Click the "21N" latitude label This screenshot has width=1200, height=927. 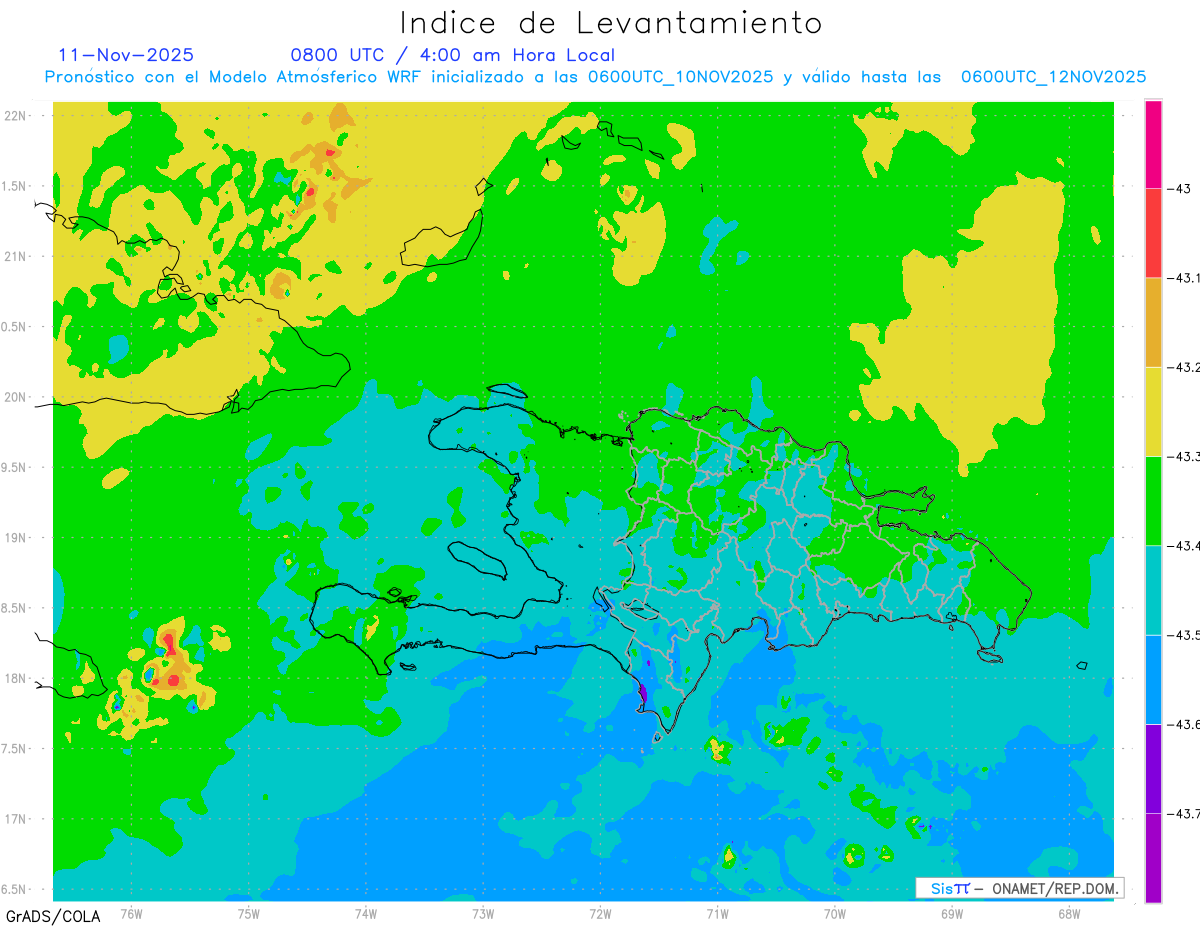[x=16, y=256]
